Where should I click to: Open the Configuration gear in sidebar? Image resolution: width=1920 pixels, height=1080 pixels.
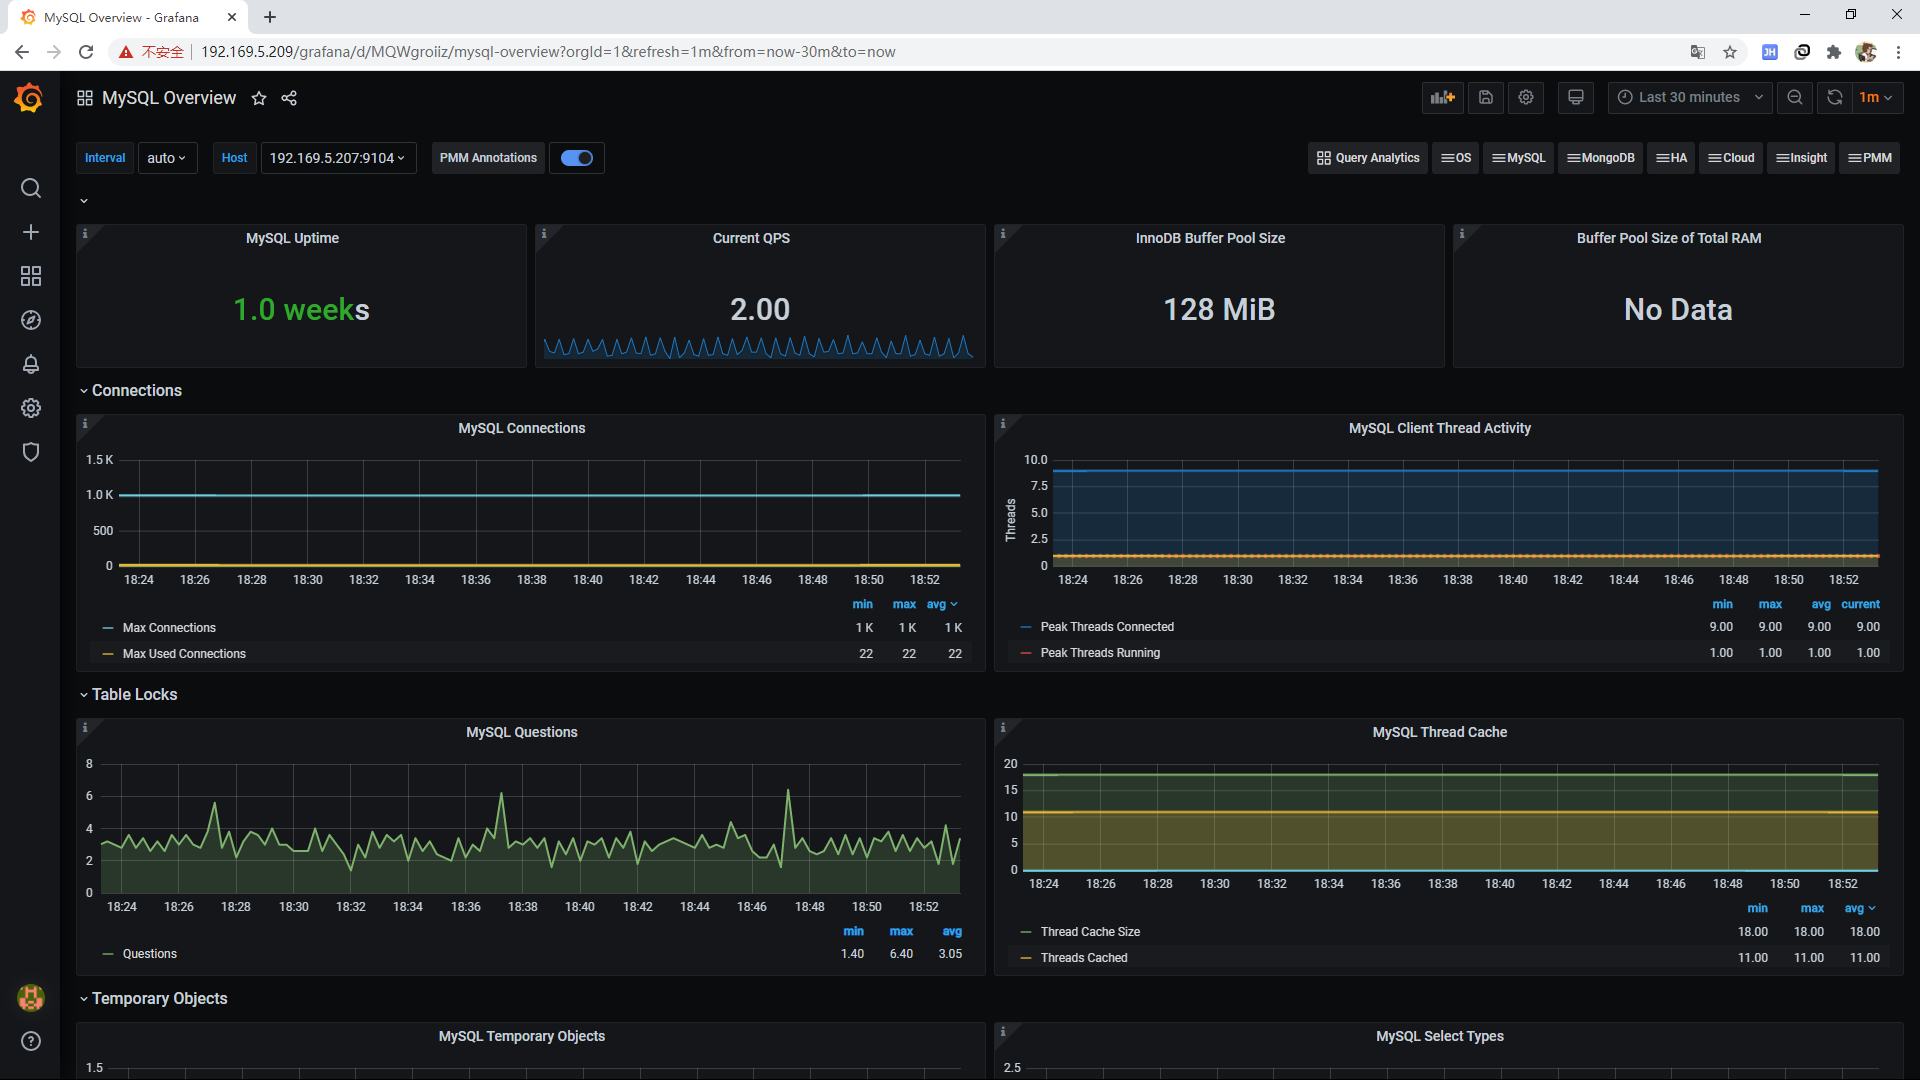tap(31, 408)
